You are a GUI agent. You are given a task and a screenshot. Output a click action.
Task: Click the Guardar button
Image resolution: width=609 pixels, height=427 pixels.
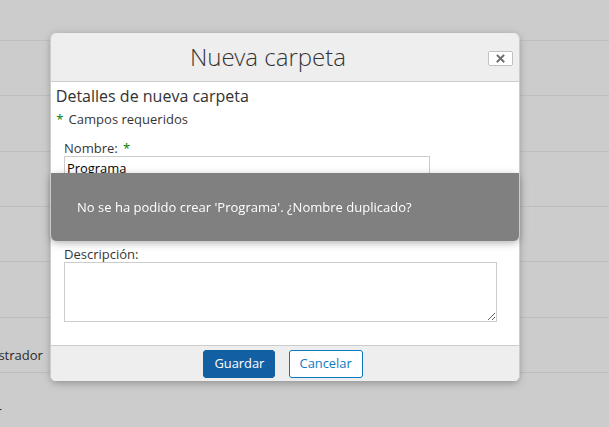coord(238,364)
